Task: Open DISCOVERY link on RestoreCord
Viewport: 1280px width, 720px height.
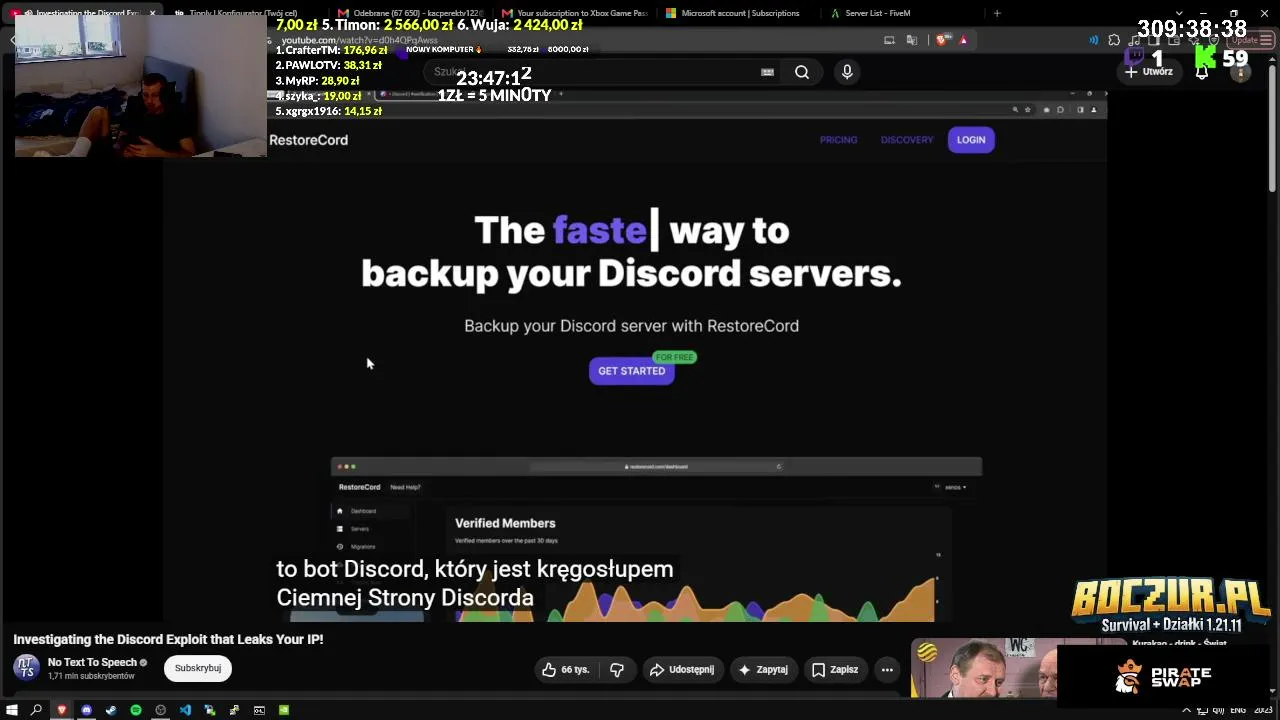Action: (907, 140)
